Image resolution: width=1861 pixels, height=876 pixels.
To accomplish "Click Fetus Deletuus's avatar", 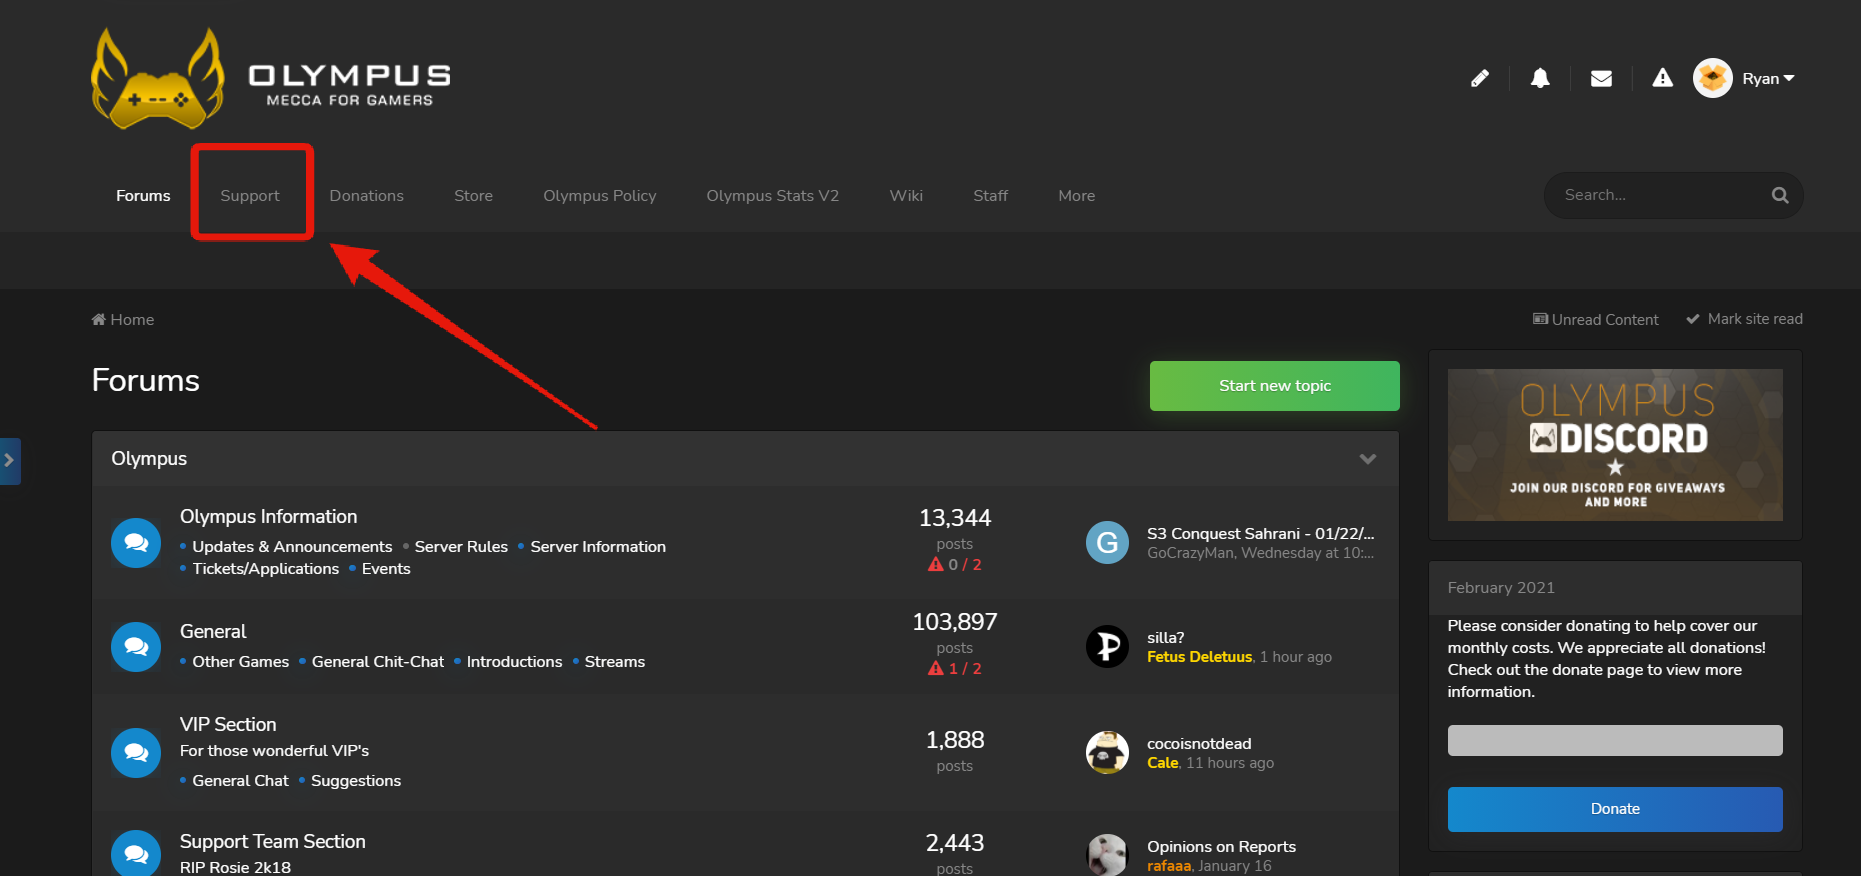I will pos(1107,646).
